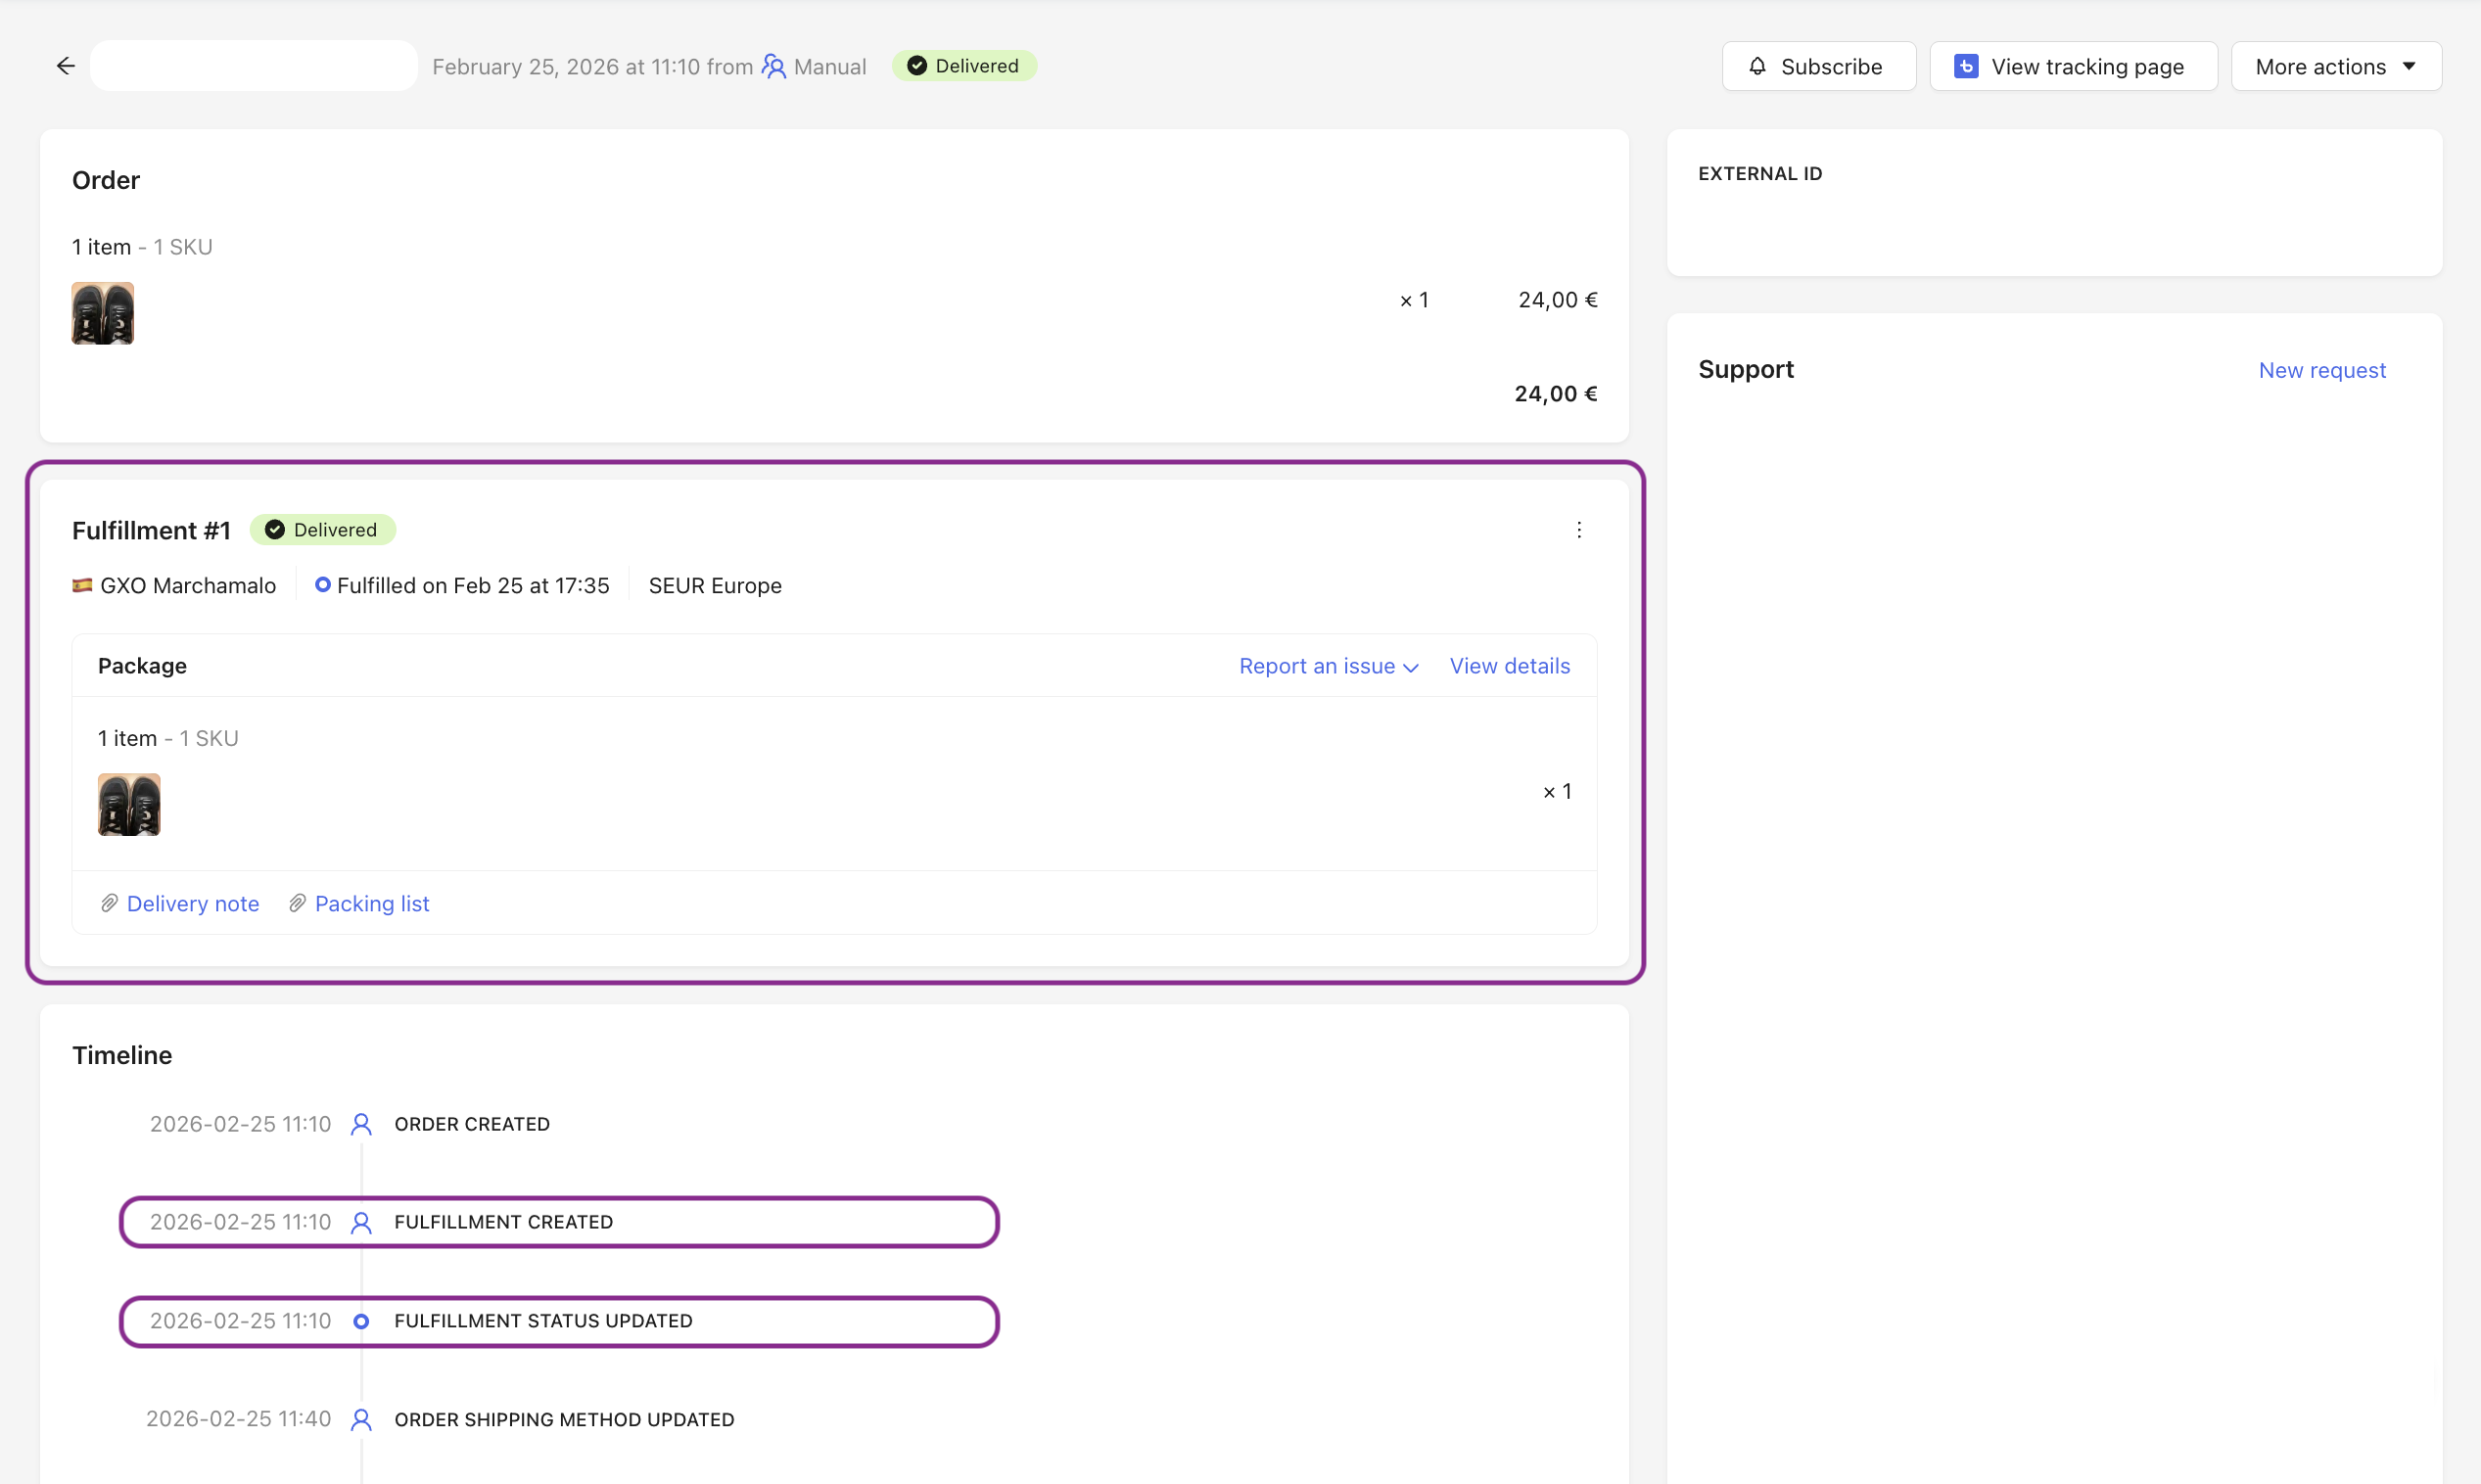Open the Report an issue dropdown

(1328, 666)
